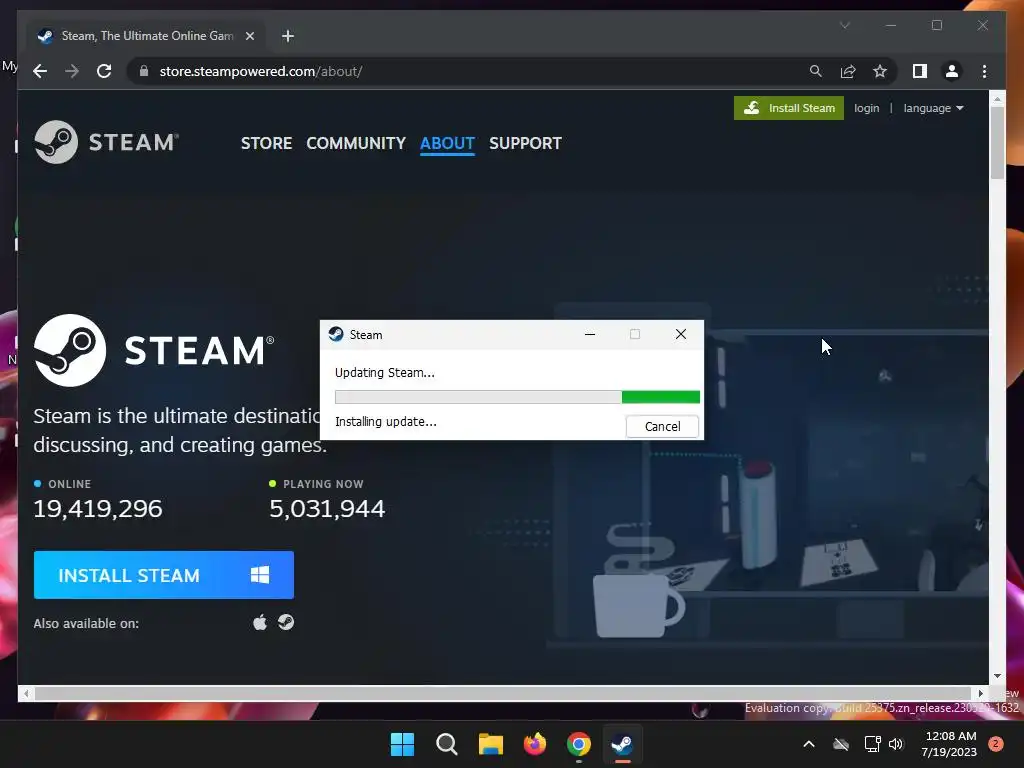Viewport: 1024px width, 768px height.
Task: Open File Explorer from taskbar
Action: click(x=490, y=744)
